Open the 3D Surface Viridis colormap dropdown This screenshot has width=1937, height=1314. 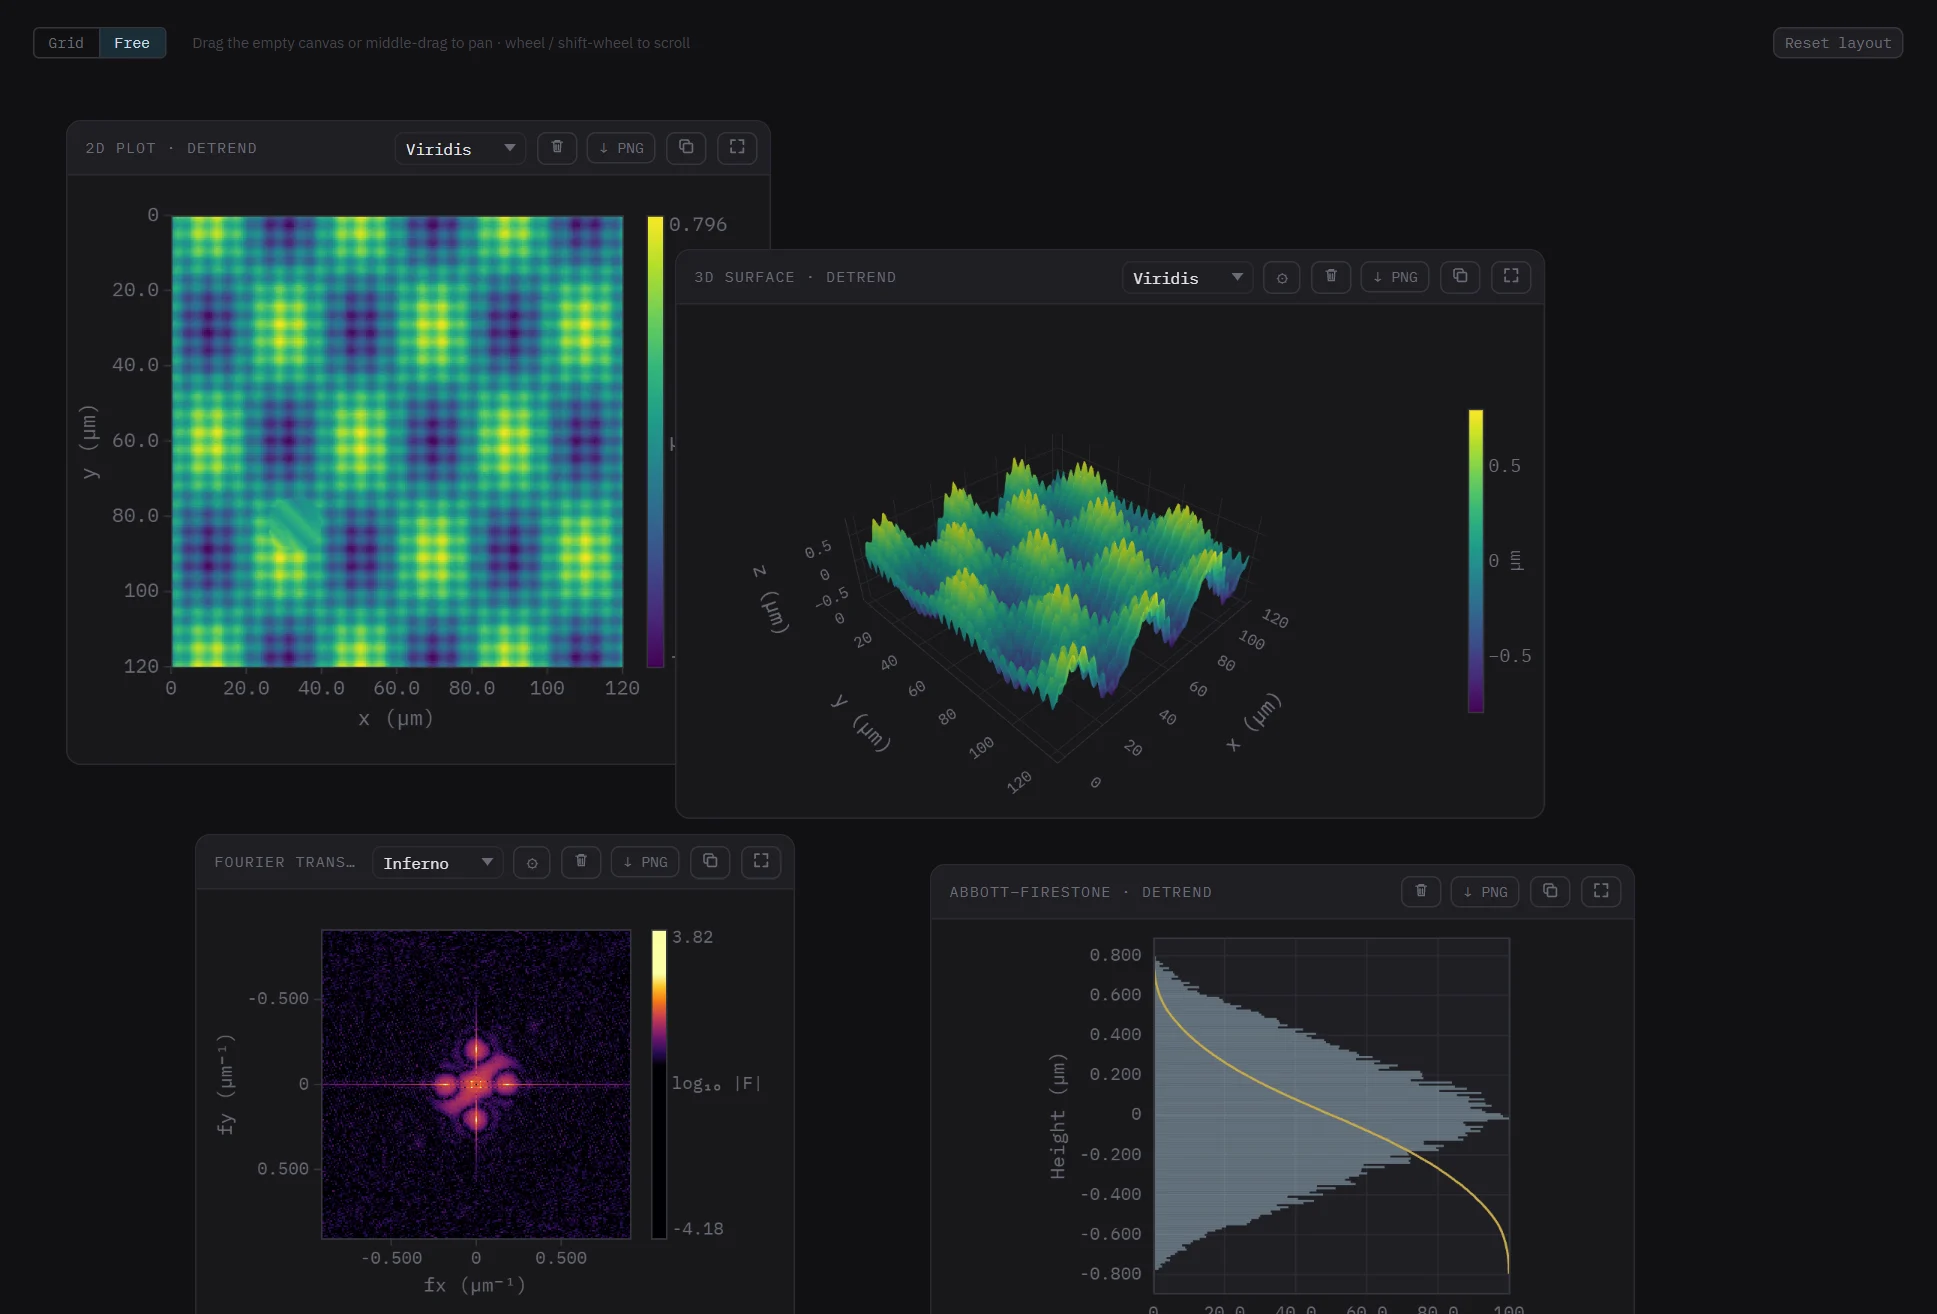click(1187, 278)
